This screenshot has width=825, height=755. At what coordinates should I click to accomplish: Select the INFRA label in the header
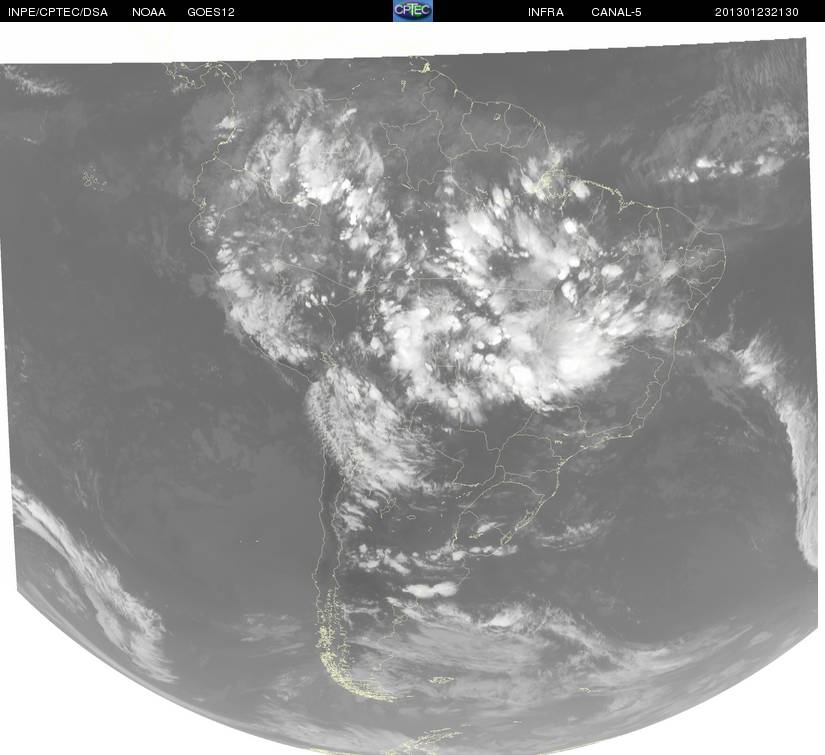tap(546, 12)
